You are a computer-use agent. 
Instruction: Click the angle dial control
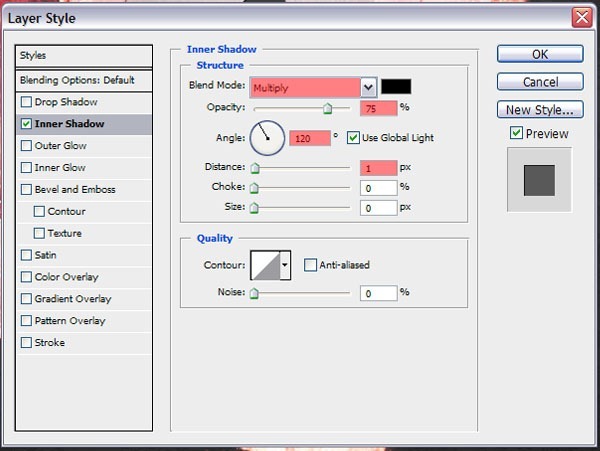(x=267, y=138)
